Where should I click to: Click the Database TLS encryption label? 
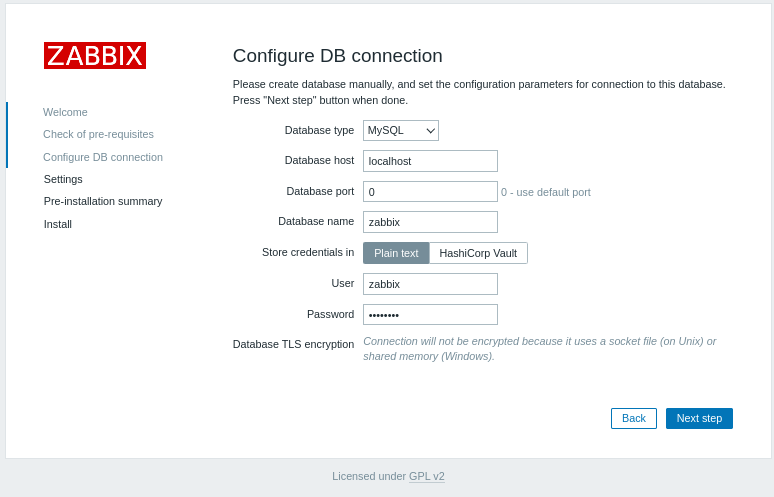click(293, 344)
